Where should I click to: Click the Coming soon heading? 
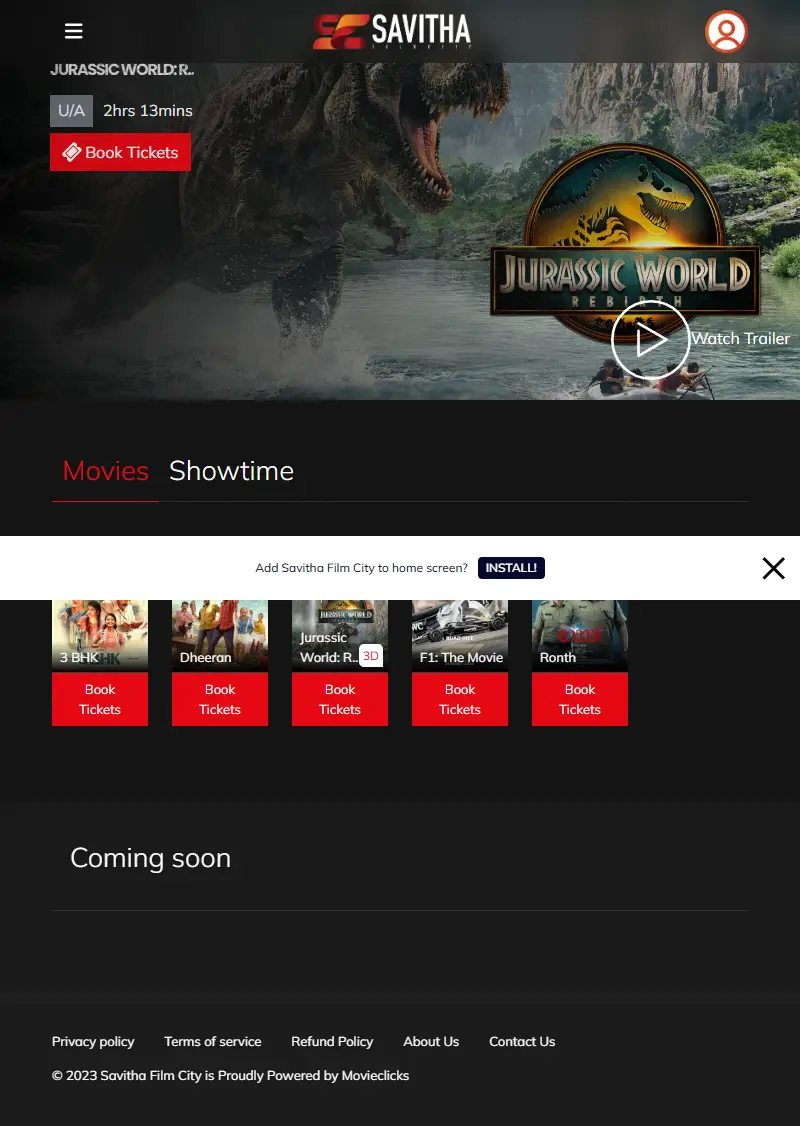[x=151, y=858]
